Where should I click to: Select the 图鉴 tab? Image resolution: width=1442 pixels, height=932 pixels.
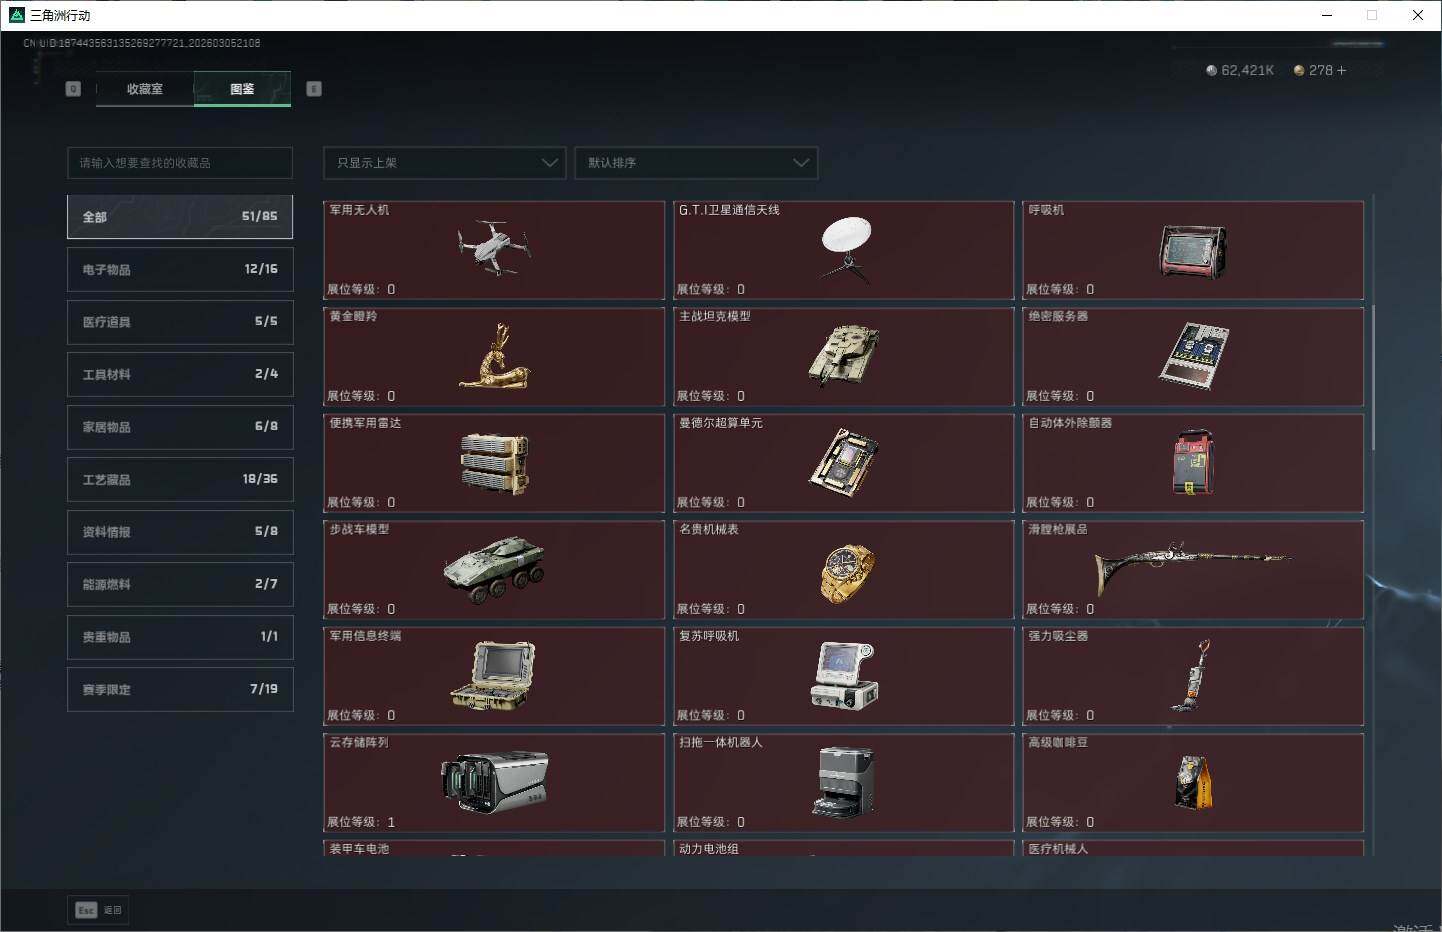click(x=242, y=89)
